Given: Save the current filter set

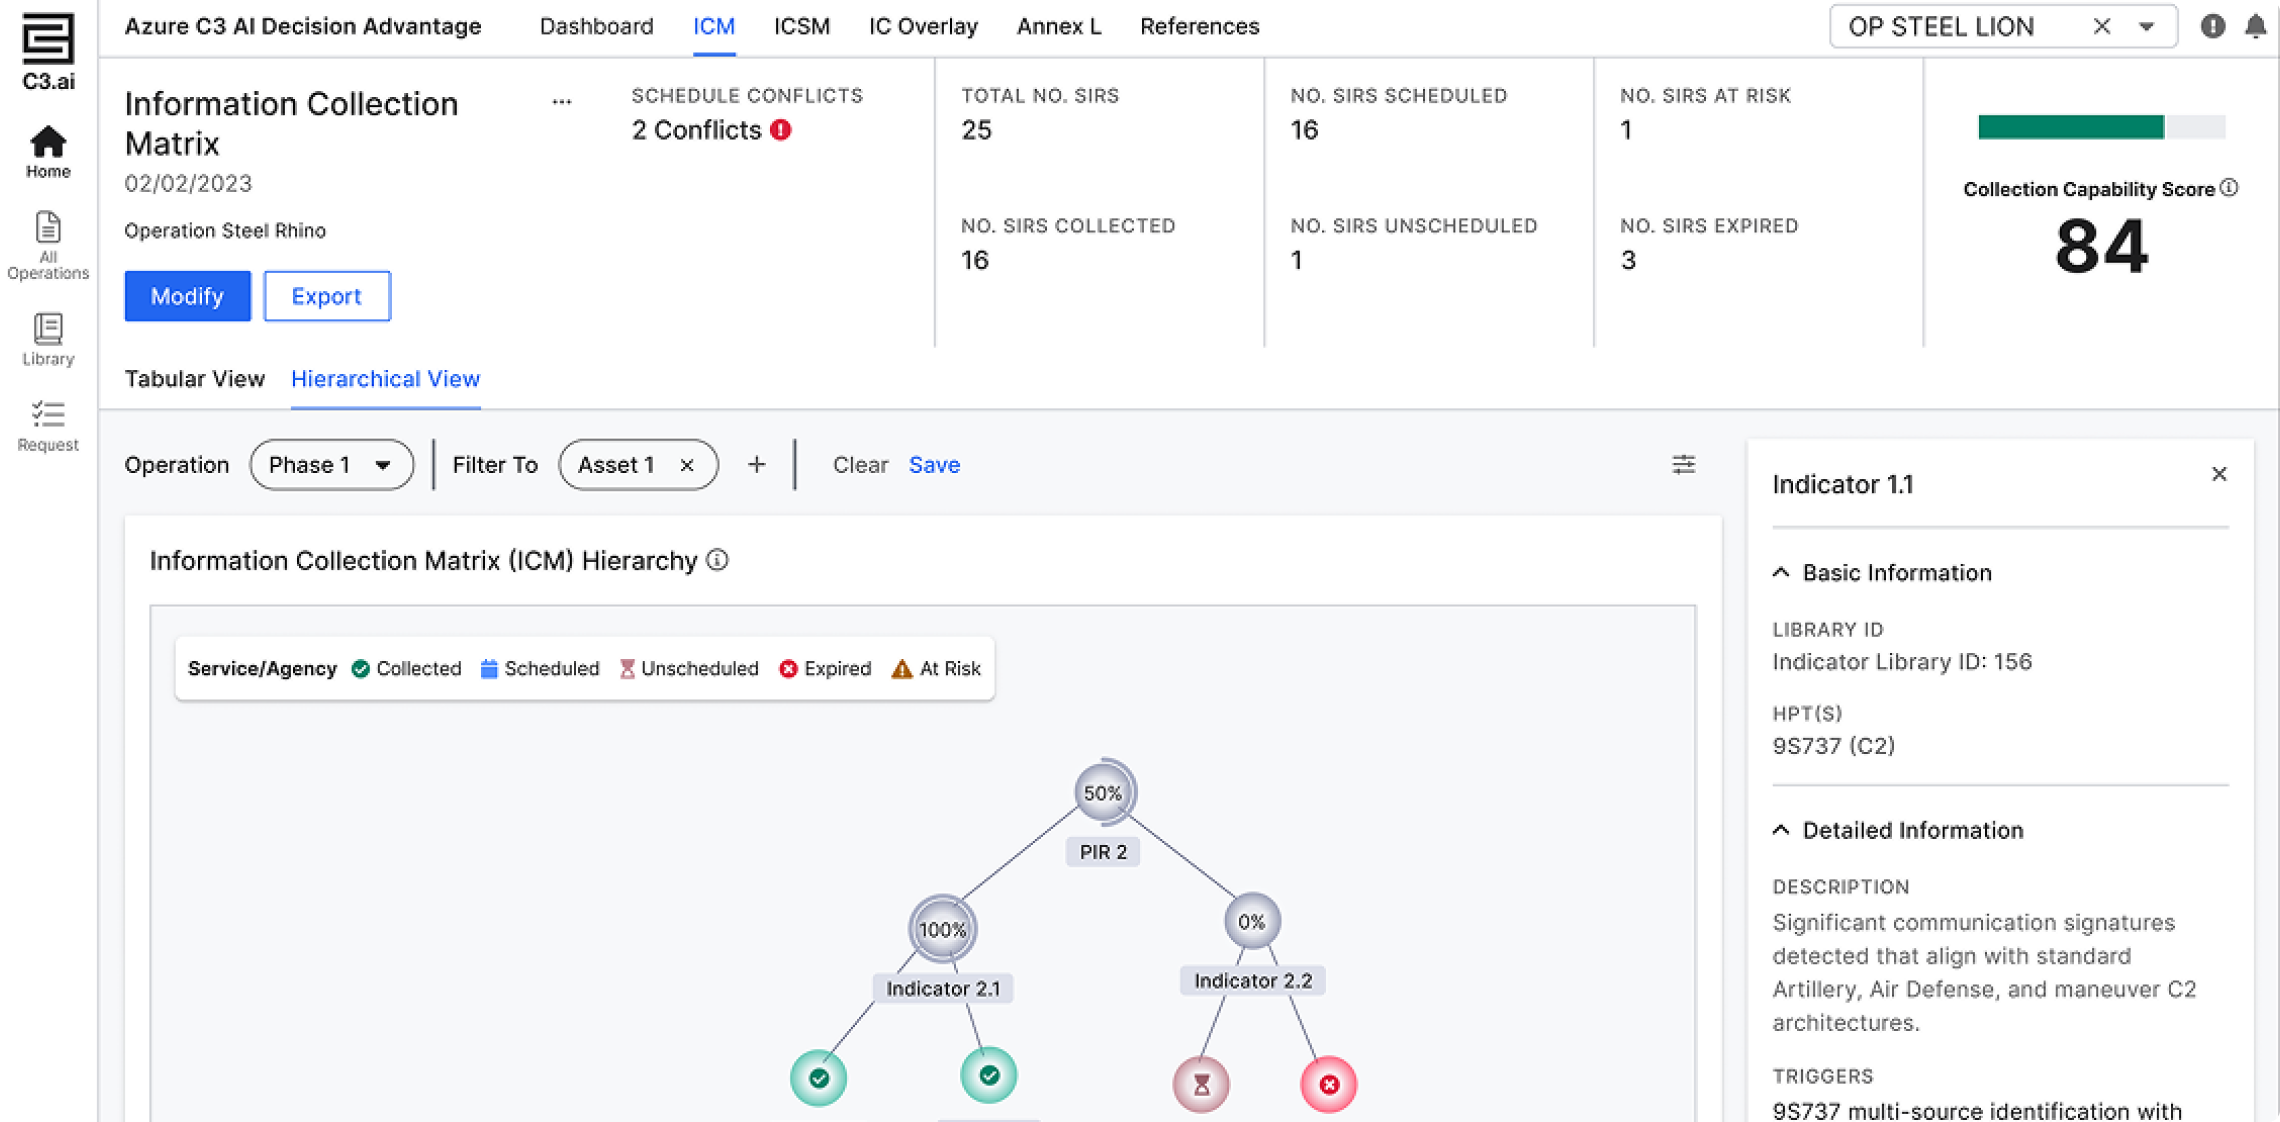Looking at the screenshot, I should click(934, 465).
